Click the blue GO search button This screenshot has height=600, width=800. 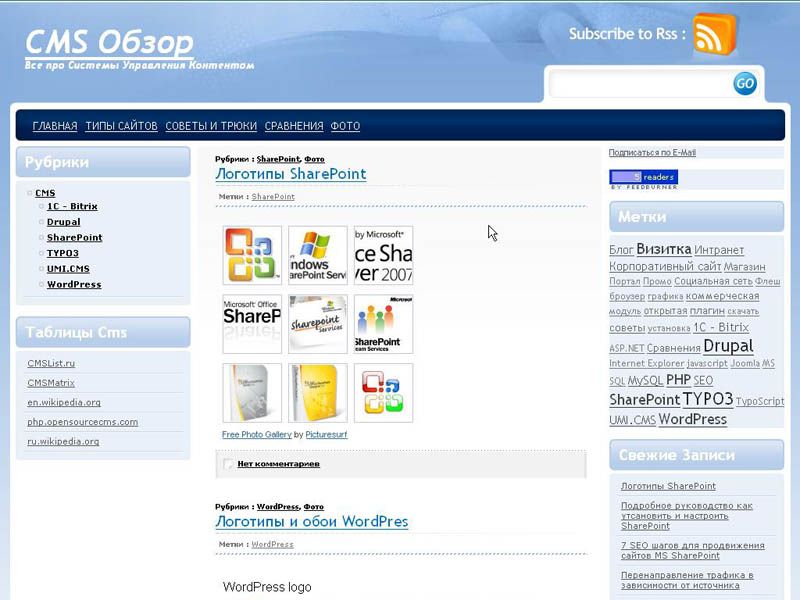click(744, 83)
